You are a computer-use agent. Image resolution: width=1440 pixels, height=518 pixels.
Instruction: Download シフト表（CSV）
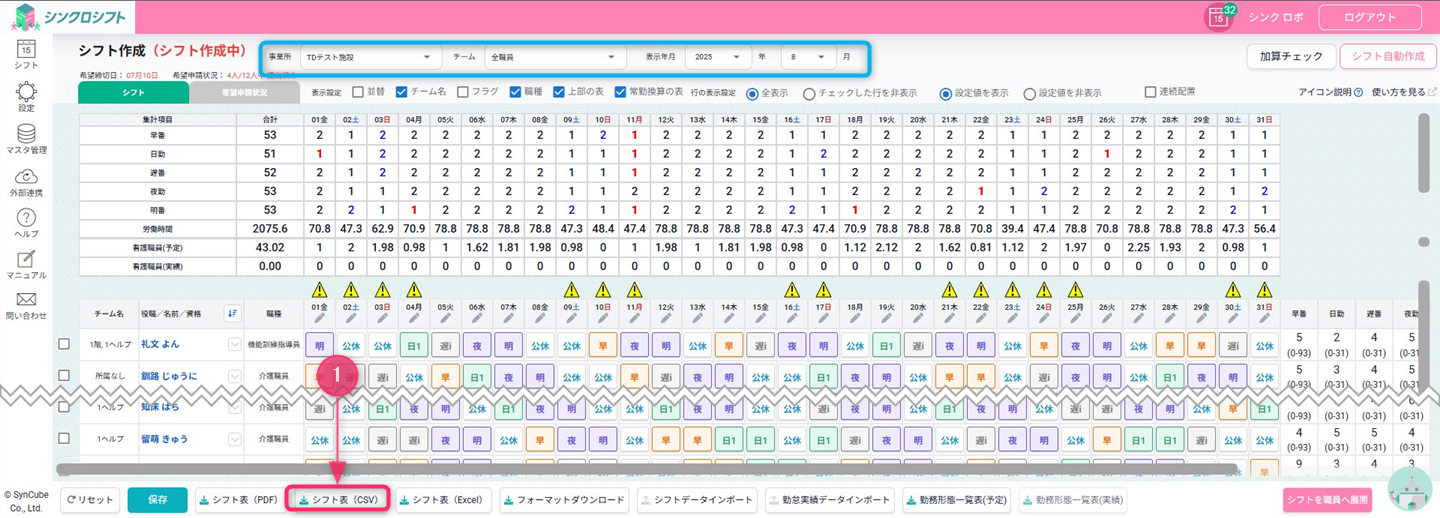pos(341,500)
